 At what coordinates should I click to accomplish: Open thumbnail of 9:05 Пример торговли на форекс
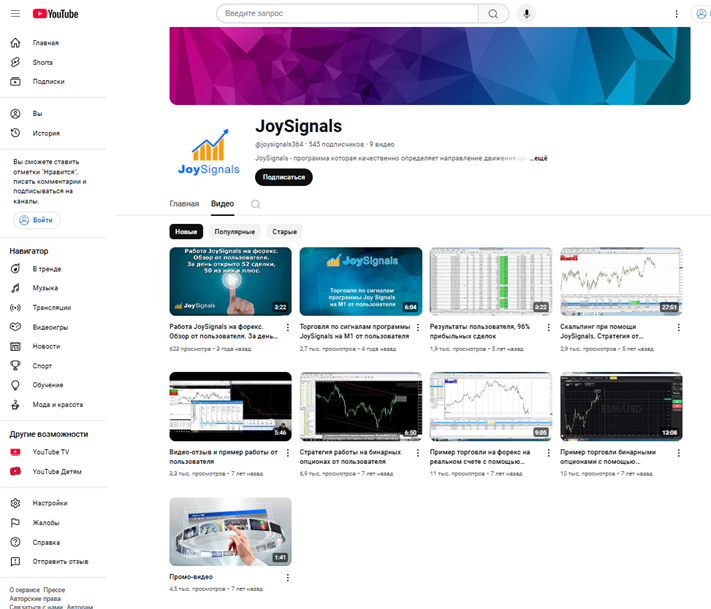point(491,406)
